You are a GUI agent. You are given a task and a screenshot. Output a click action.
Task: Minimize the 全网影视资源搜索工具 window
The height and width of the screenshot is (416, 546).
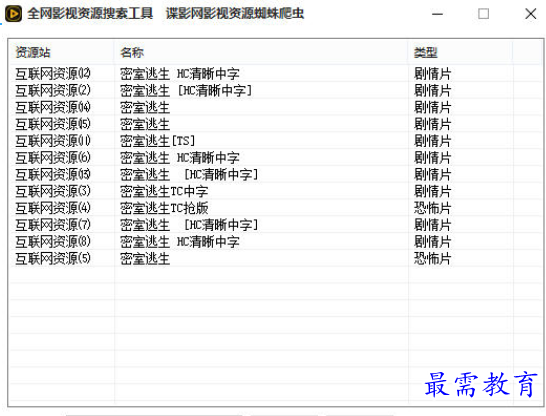point(437,14)
